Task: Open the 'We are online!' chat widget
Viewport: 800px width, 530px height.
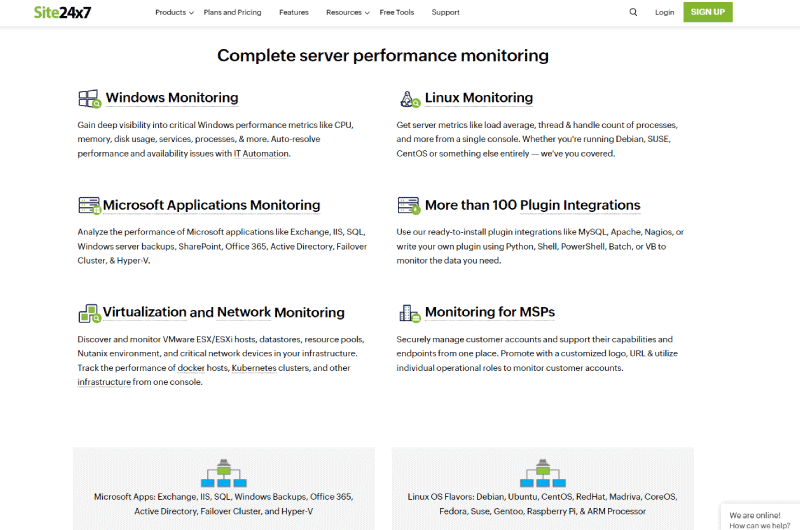Action: click(760, 517)
